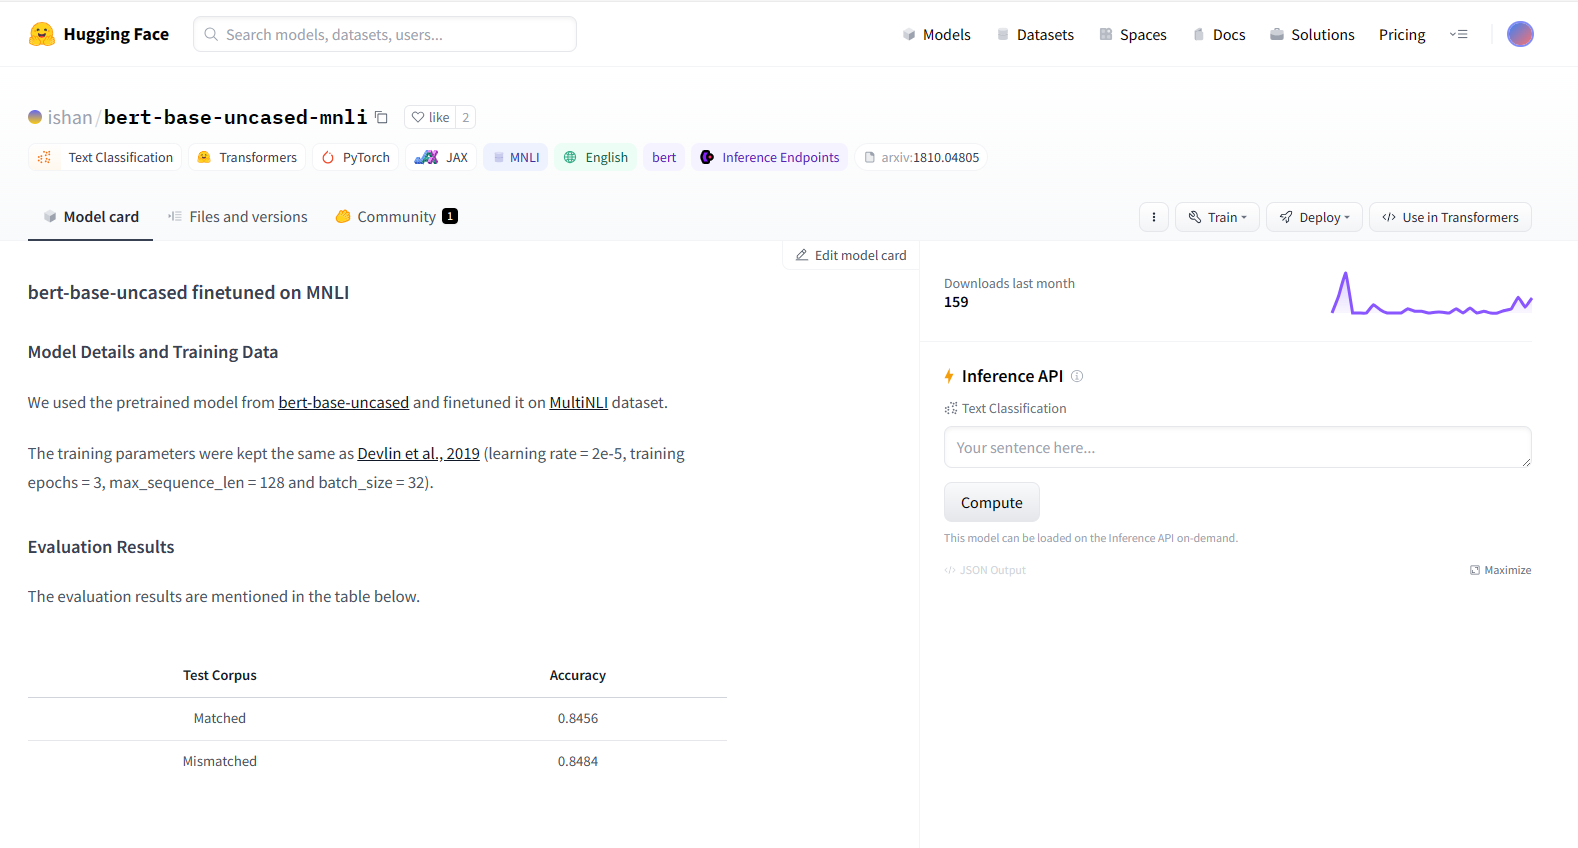Click the Evaluation Results heading
The height and width of the screenshot is (848, 1578).
click(x=101, y=547)
